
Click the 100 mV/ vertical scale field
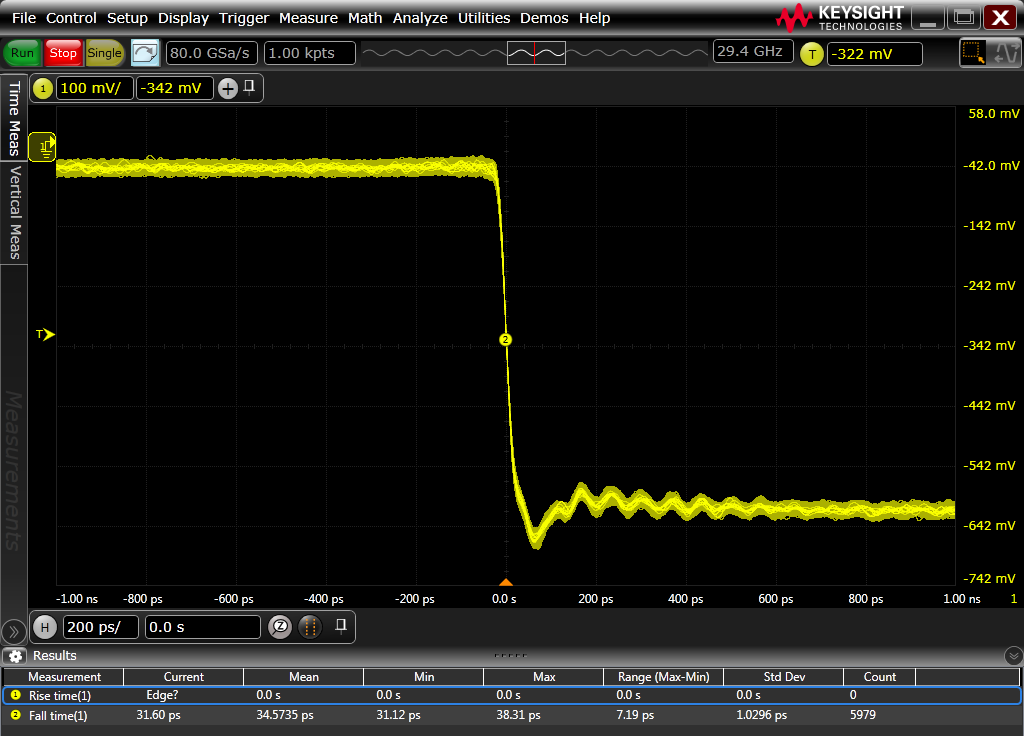94,88
